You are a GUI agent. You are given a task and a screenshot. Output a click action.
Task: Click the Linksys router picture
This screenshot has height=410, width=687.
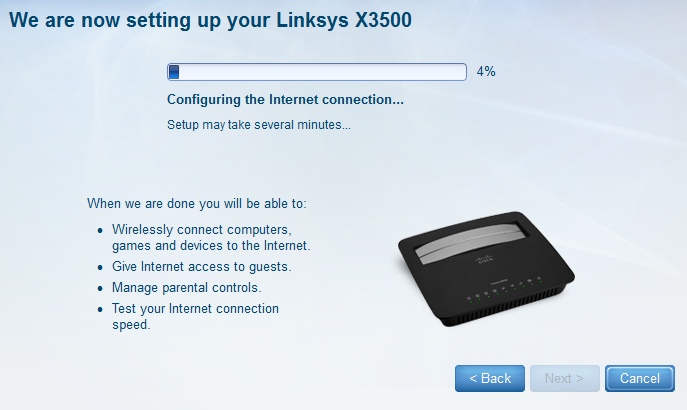pyautogui.click(x=486, y=269)
